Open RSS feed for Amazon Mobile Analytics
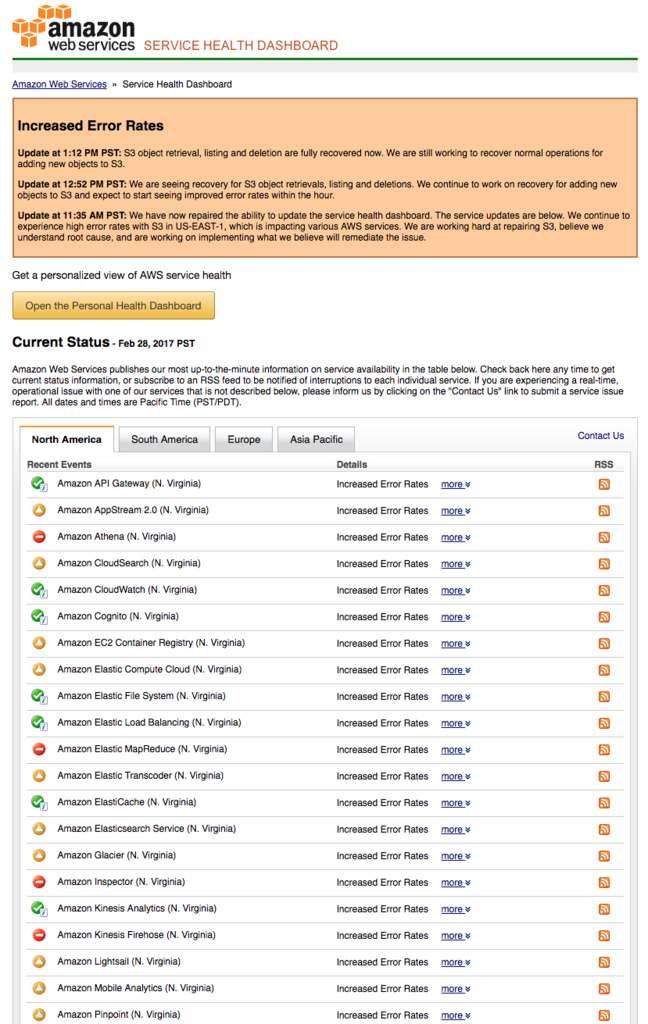This screenshot has height=1024, width=648. coord(604,989)
